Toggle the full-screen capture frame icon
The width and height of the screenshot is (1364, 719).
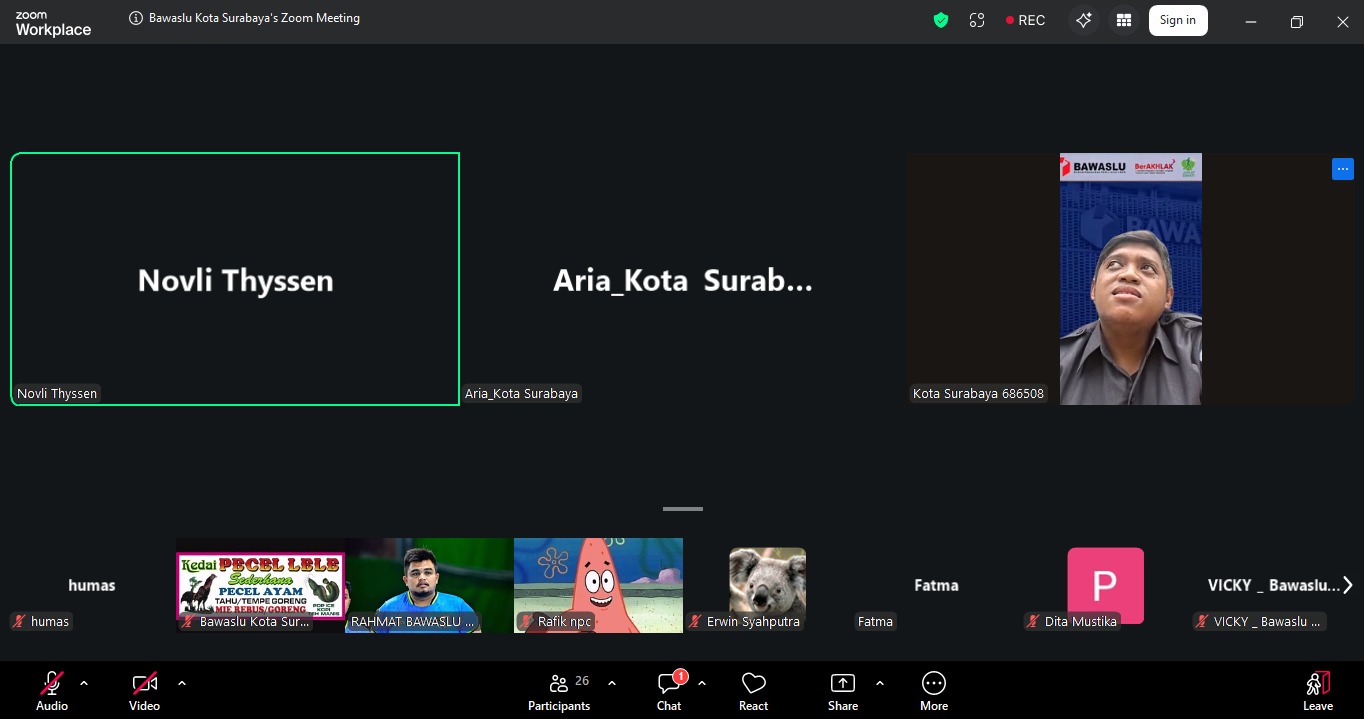click(x=977, y=20)
